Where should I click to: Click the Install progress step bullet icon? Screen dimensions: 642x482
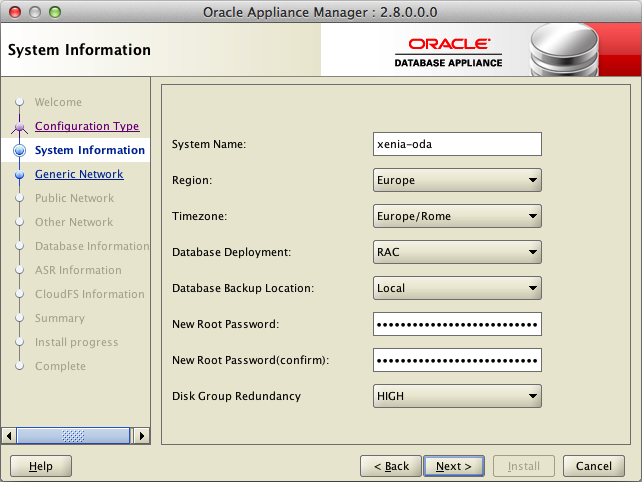(x=19, y=342)
